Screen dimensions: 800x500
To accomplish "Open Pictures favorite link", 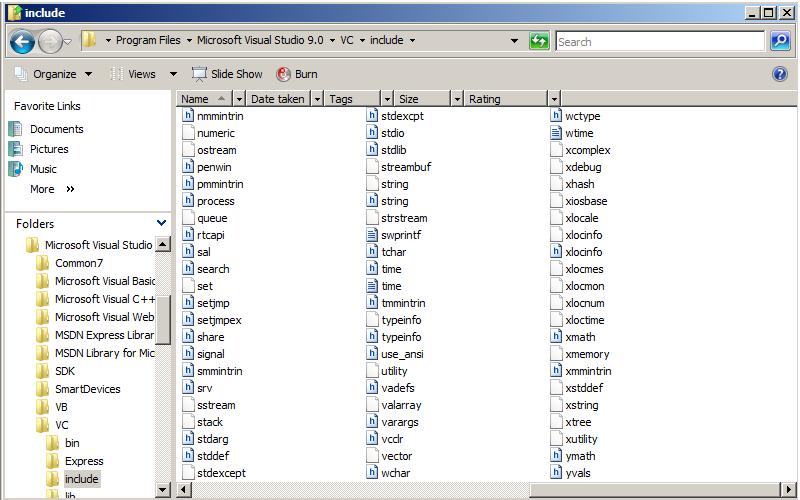I will [x=49, y=149].
